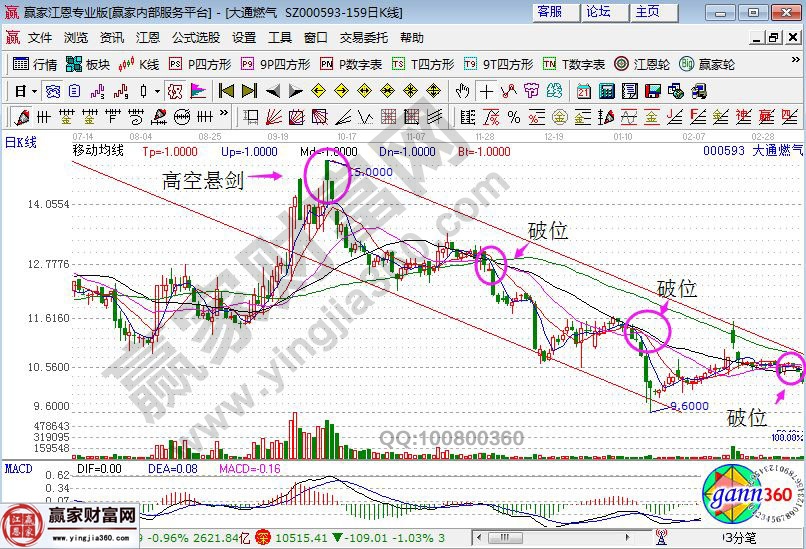Click the 9.6000 low price marker
Screen dimensions: 806x549
click(x=689, y=407)
